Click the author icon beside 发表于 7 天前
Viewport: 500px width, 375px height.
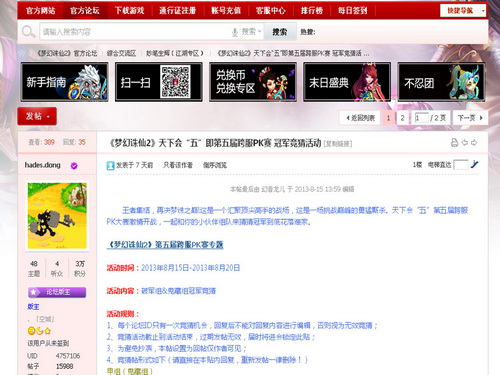110,165
